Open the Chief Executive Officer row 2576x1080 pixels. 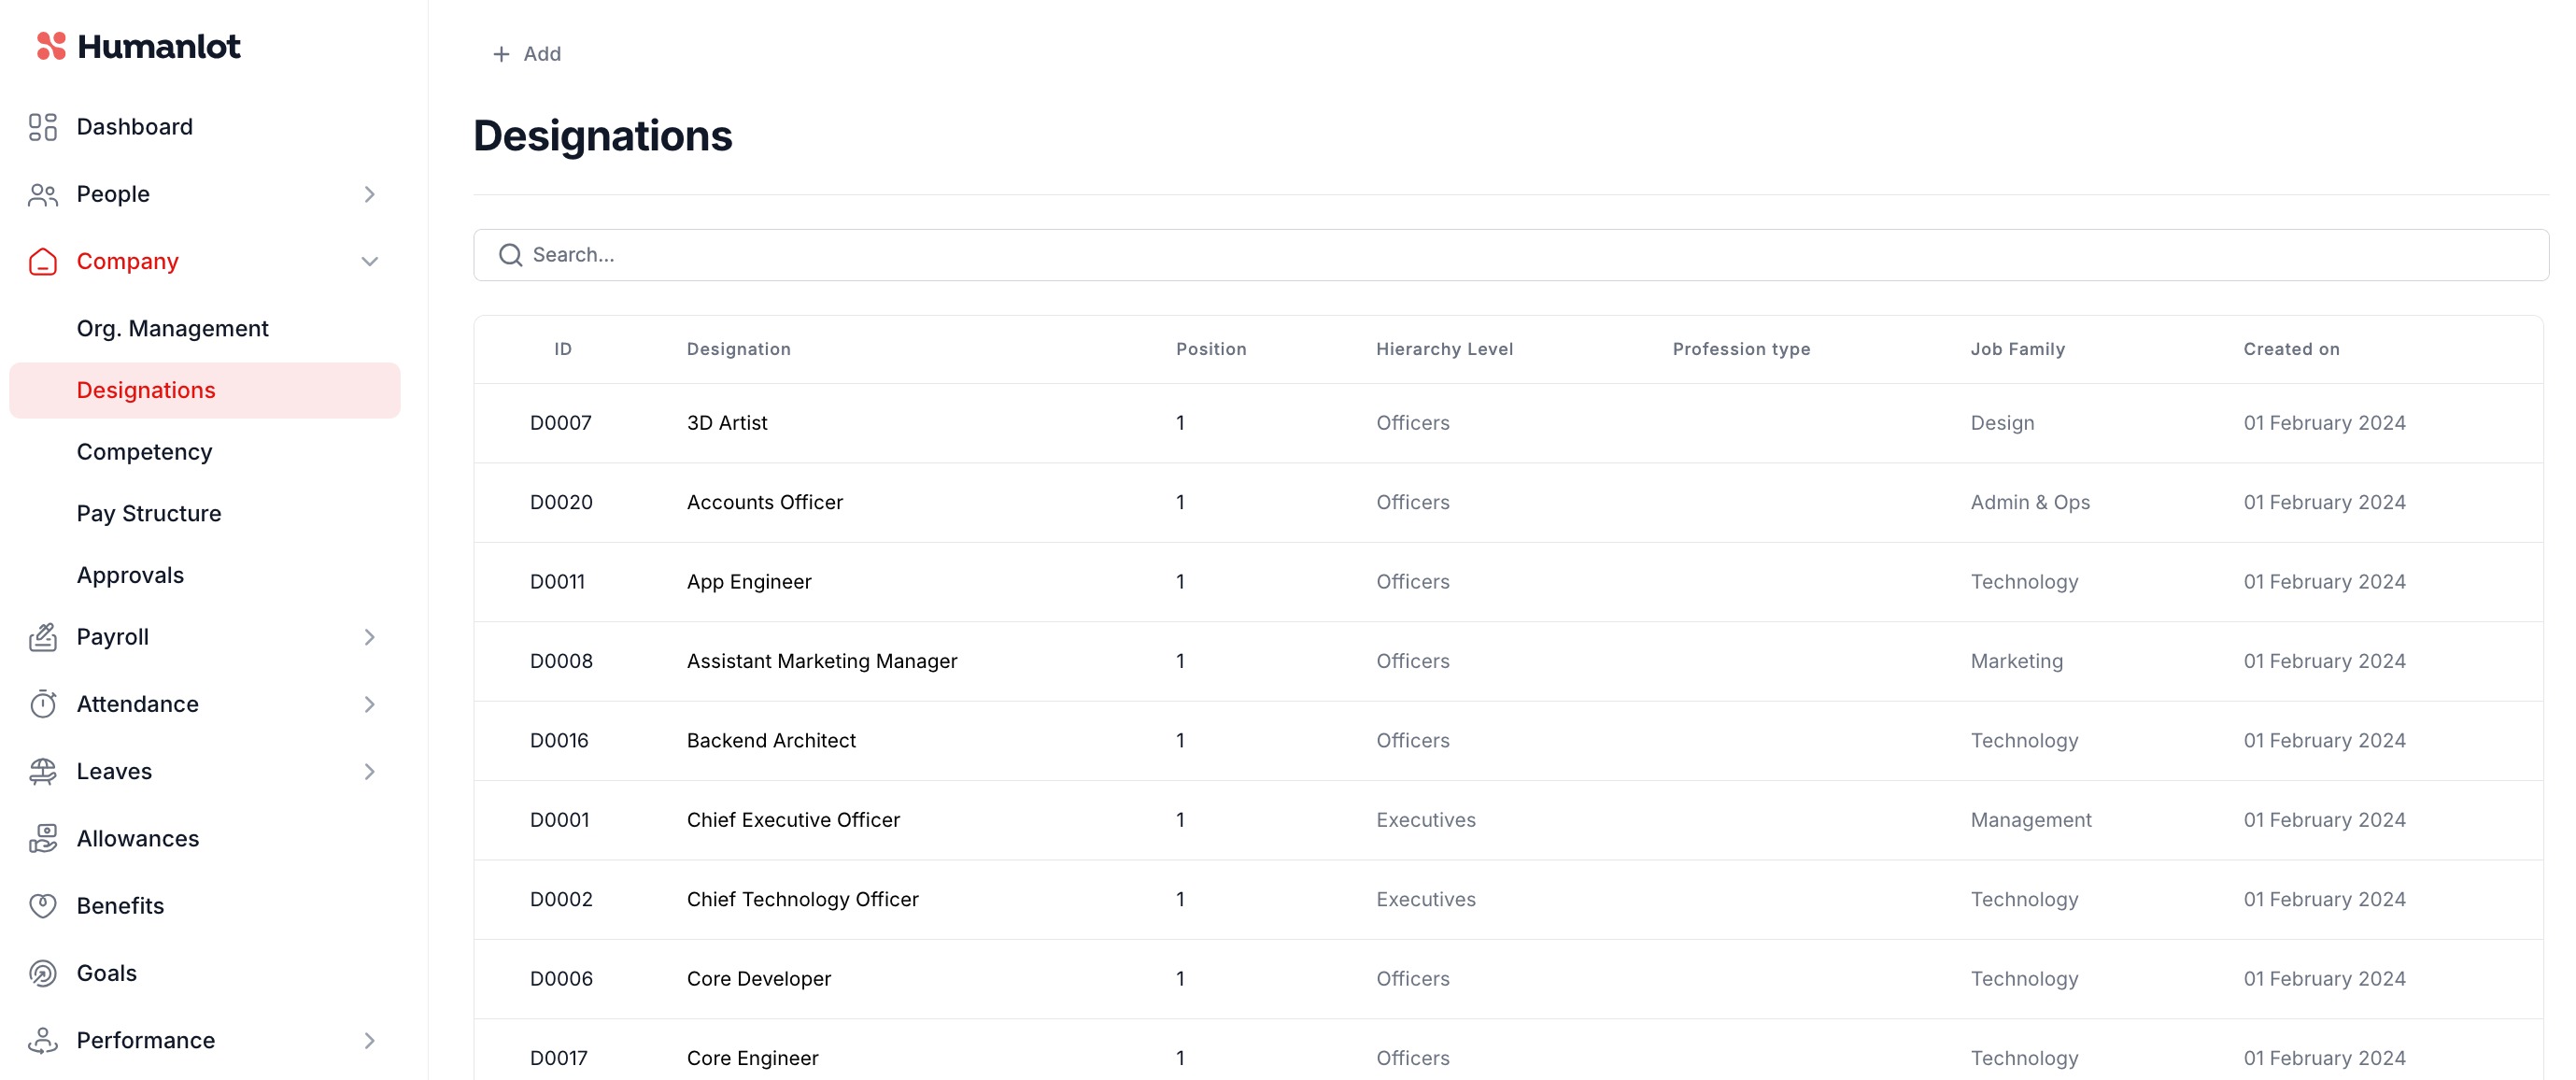point(792,820)
